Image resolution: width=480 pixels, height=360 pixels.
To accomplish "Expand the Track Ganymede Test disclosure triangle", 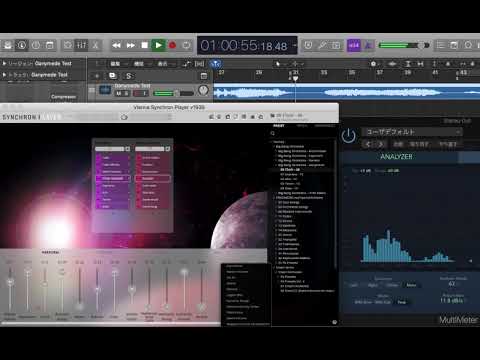I will click(4, 75).
